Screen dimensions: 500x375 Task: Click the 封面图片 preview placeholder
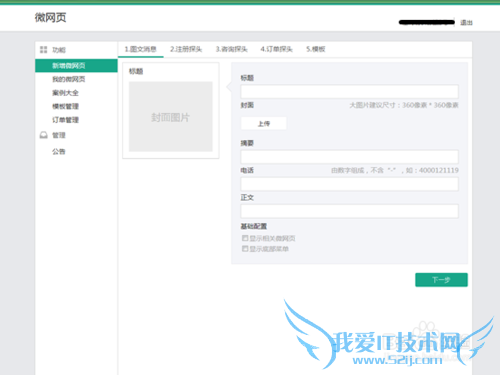coord(171,117)
